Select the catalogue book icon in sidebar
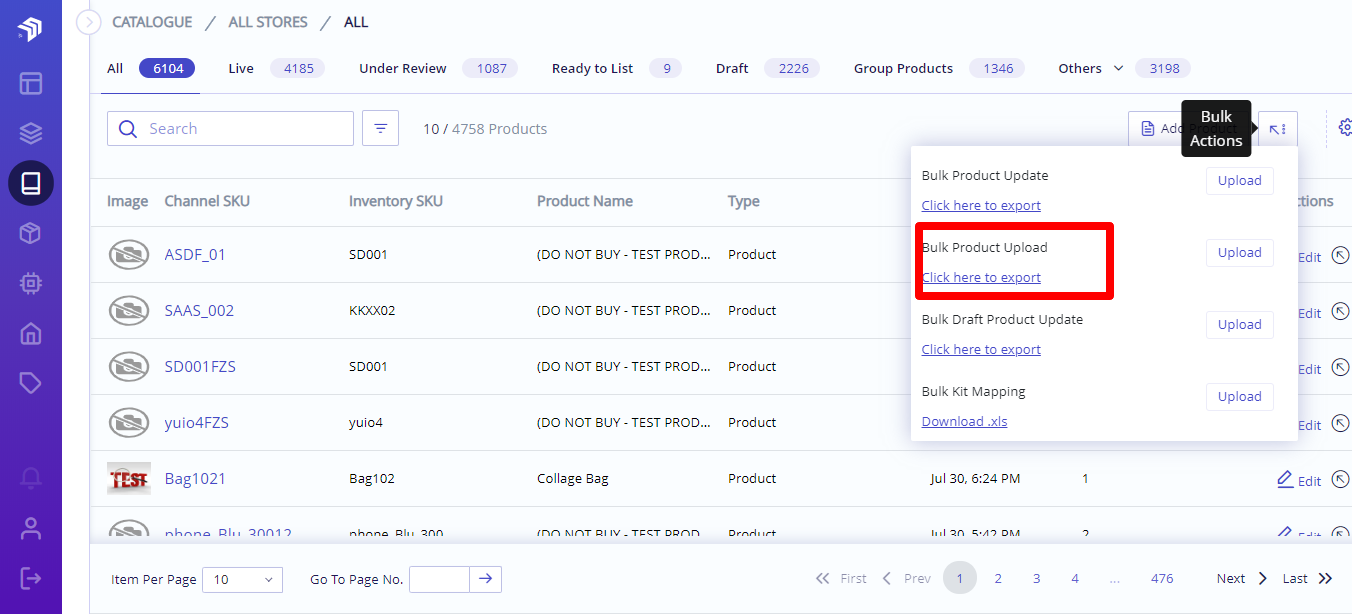 coord(30,183)
